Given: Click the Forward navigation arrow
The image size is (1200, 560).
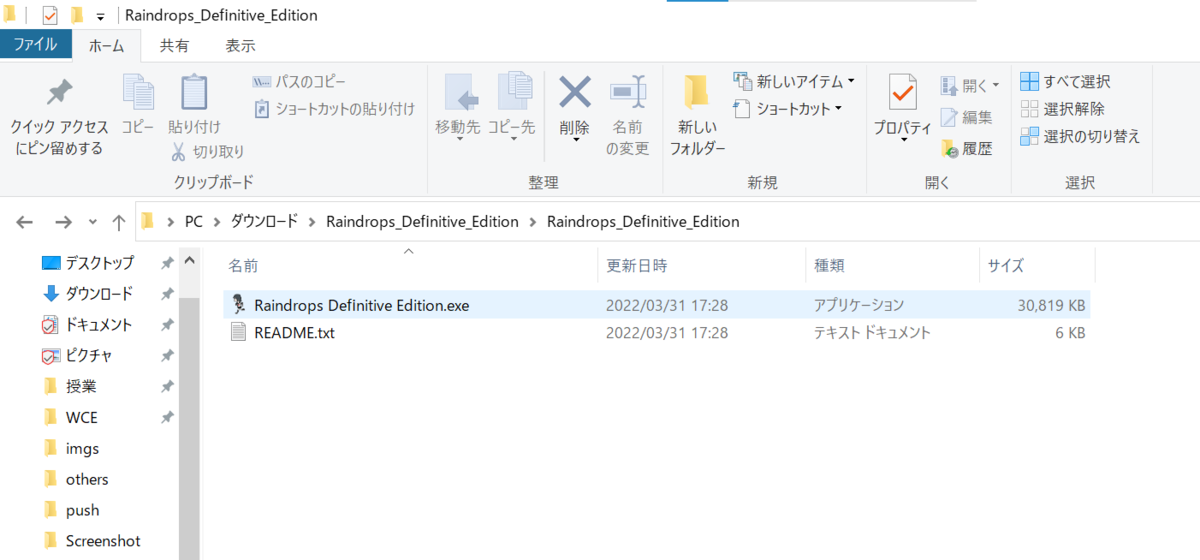Looking at the screenshot, I should click(x=63, y=222).
